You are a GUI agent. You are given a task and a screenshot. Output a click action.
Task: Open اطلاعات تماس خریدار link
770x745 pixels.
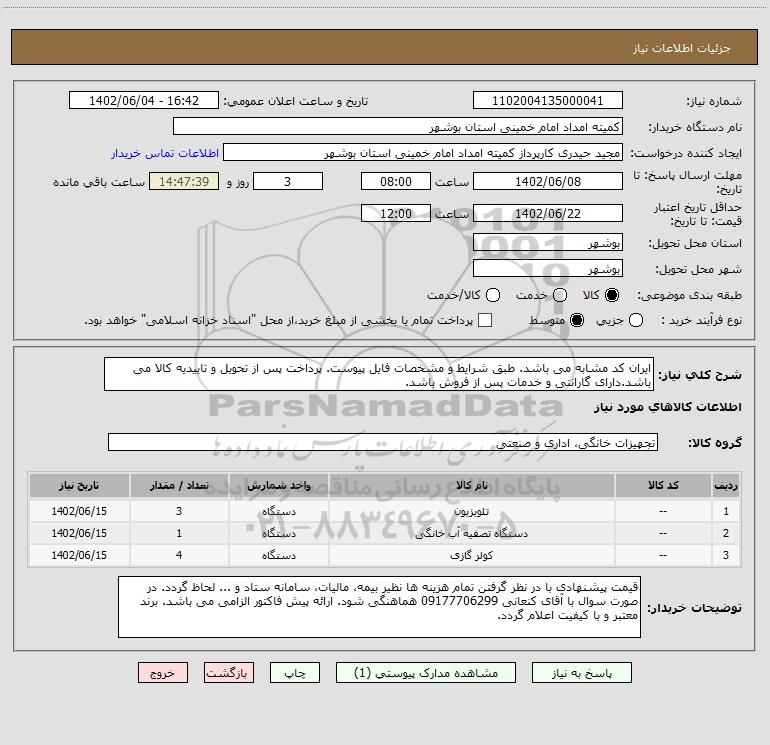click(x=165, y=153)
